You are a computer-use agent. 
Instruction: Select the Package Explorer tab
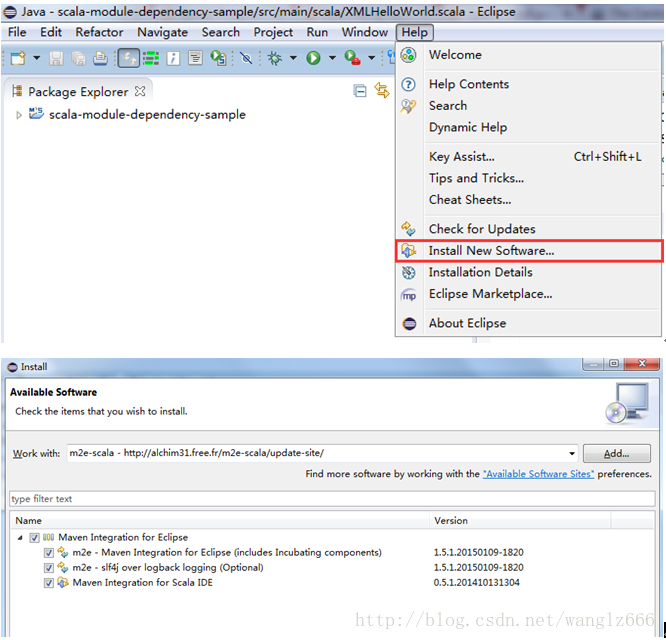point(78,92)
